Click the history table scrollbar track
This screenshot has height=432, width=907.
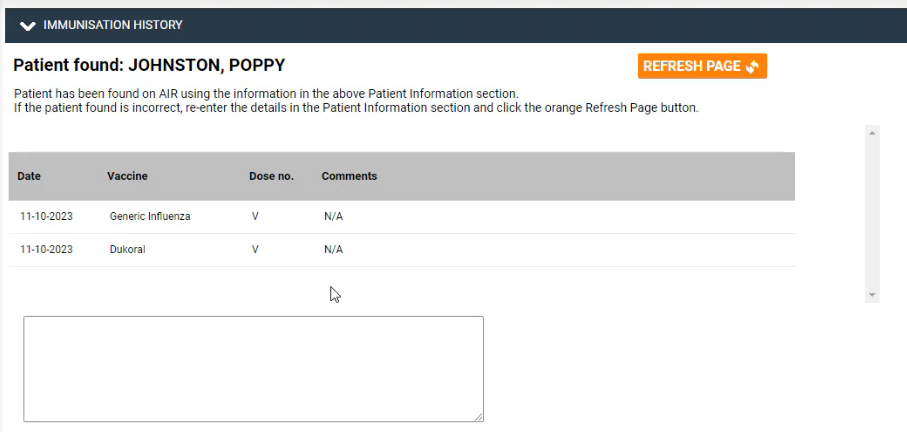872,214
